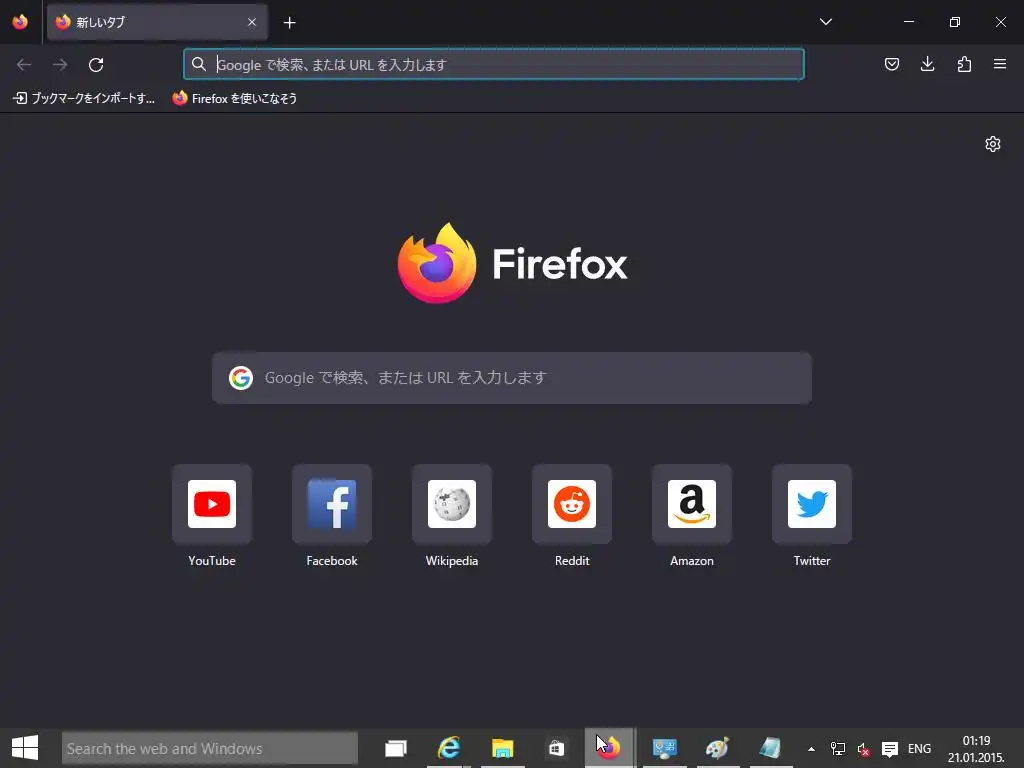Click the Wikipedia label text

pos(452,561)
